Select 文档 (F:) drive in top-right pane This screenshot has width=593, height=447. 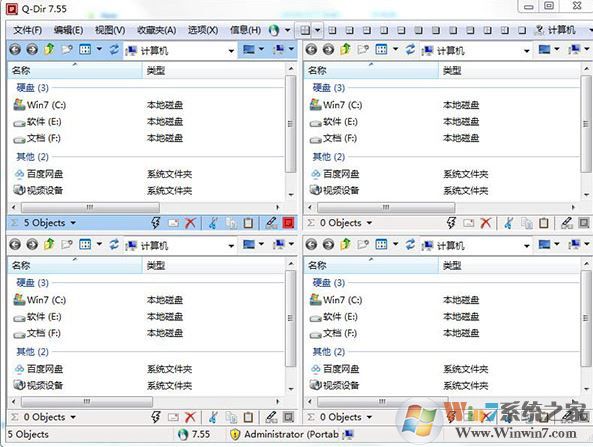(x=333, y=138)
